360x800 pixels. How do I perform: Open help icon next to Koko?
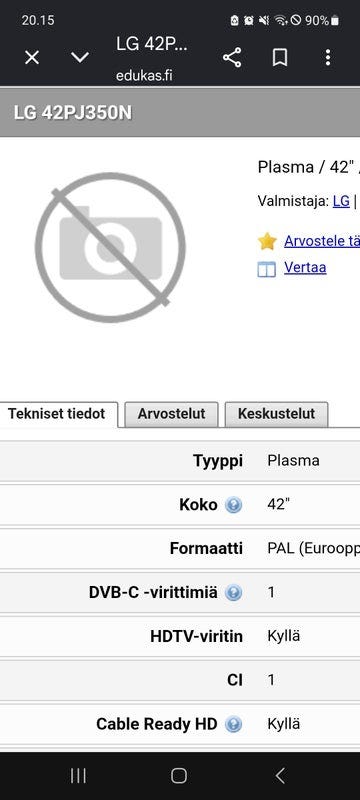click(x=233, y=505)
